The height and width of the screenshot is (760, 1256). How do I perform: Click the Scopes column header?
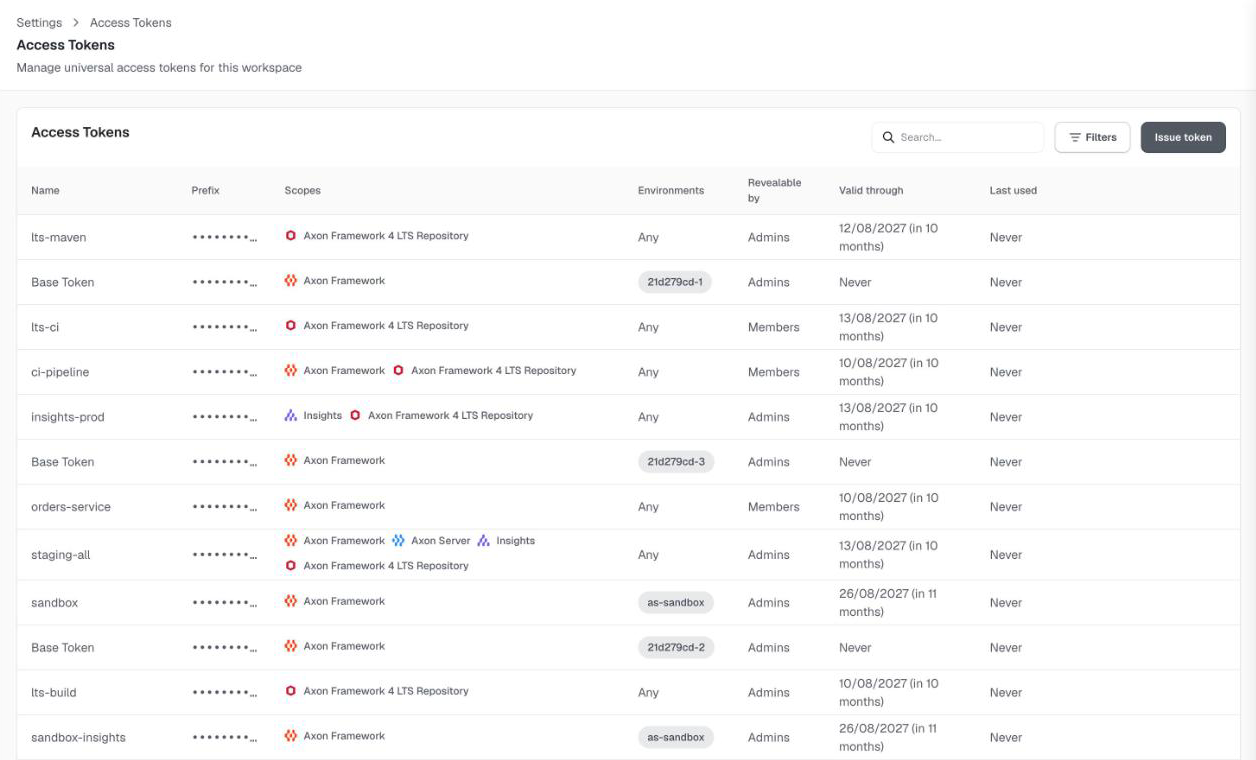point(302,190)
